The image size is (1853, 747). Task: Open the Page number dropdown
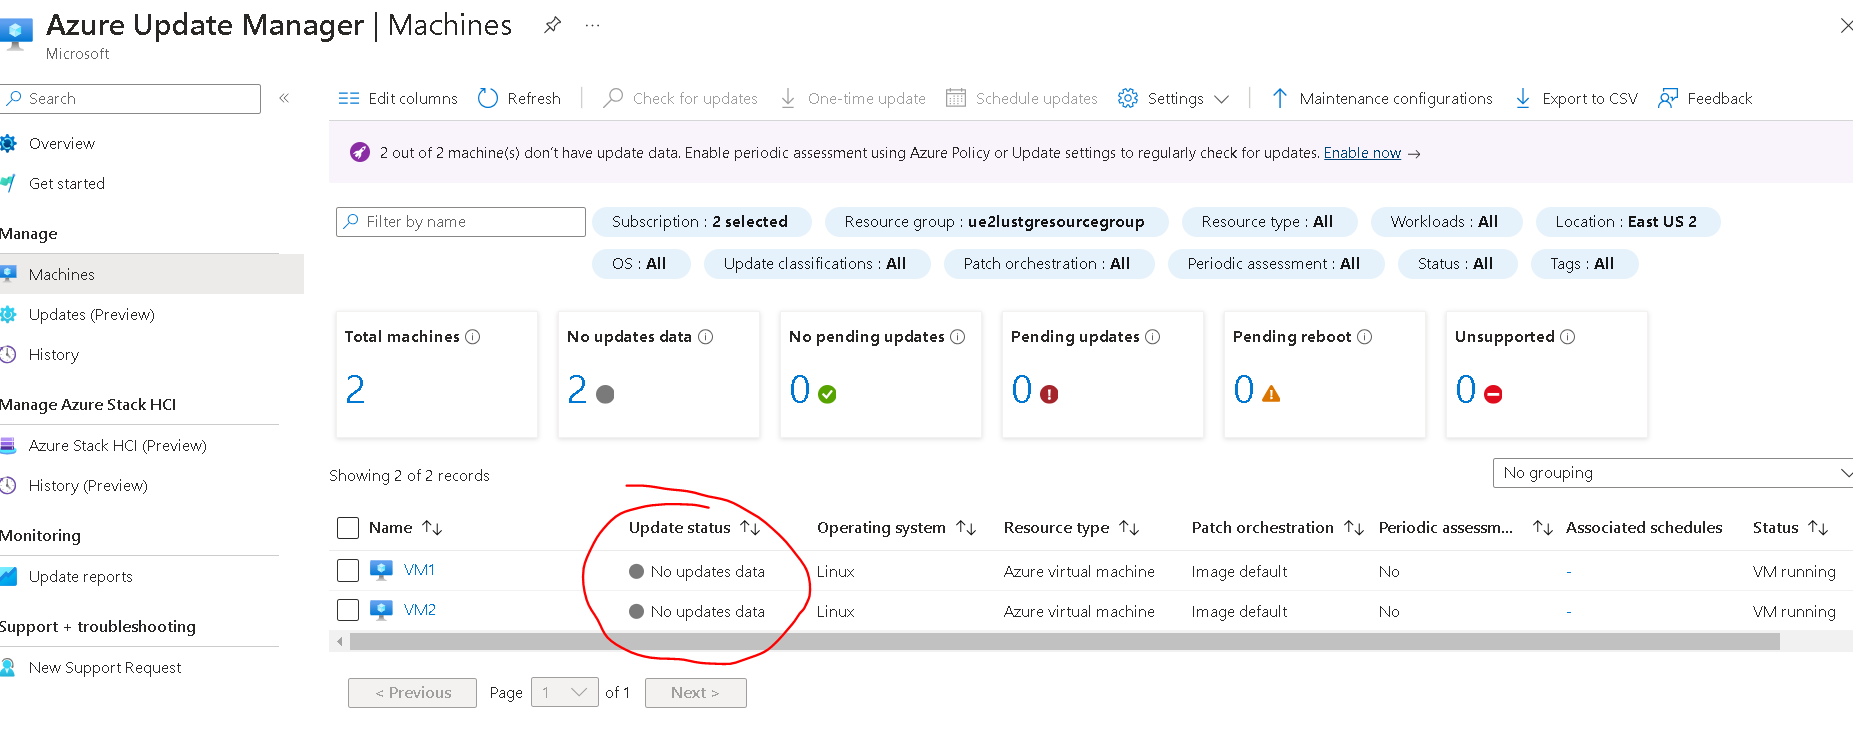point(565,692)
